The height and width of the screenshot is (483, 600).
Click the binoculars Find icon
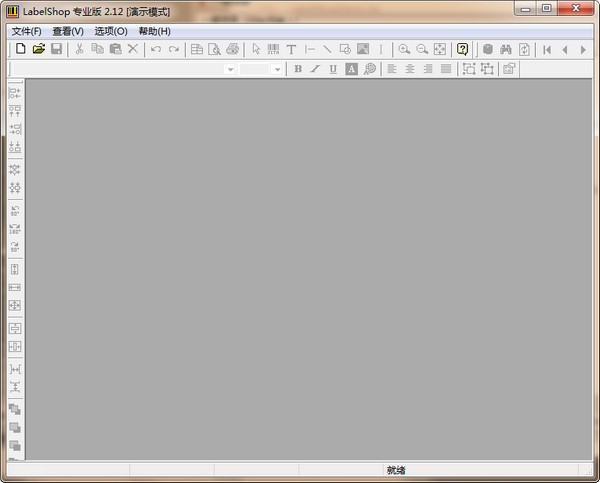pyautogui.click(x=505, y=49)
